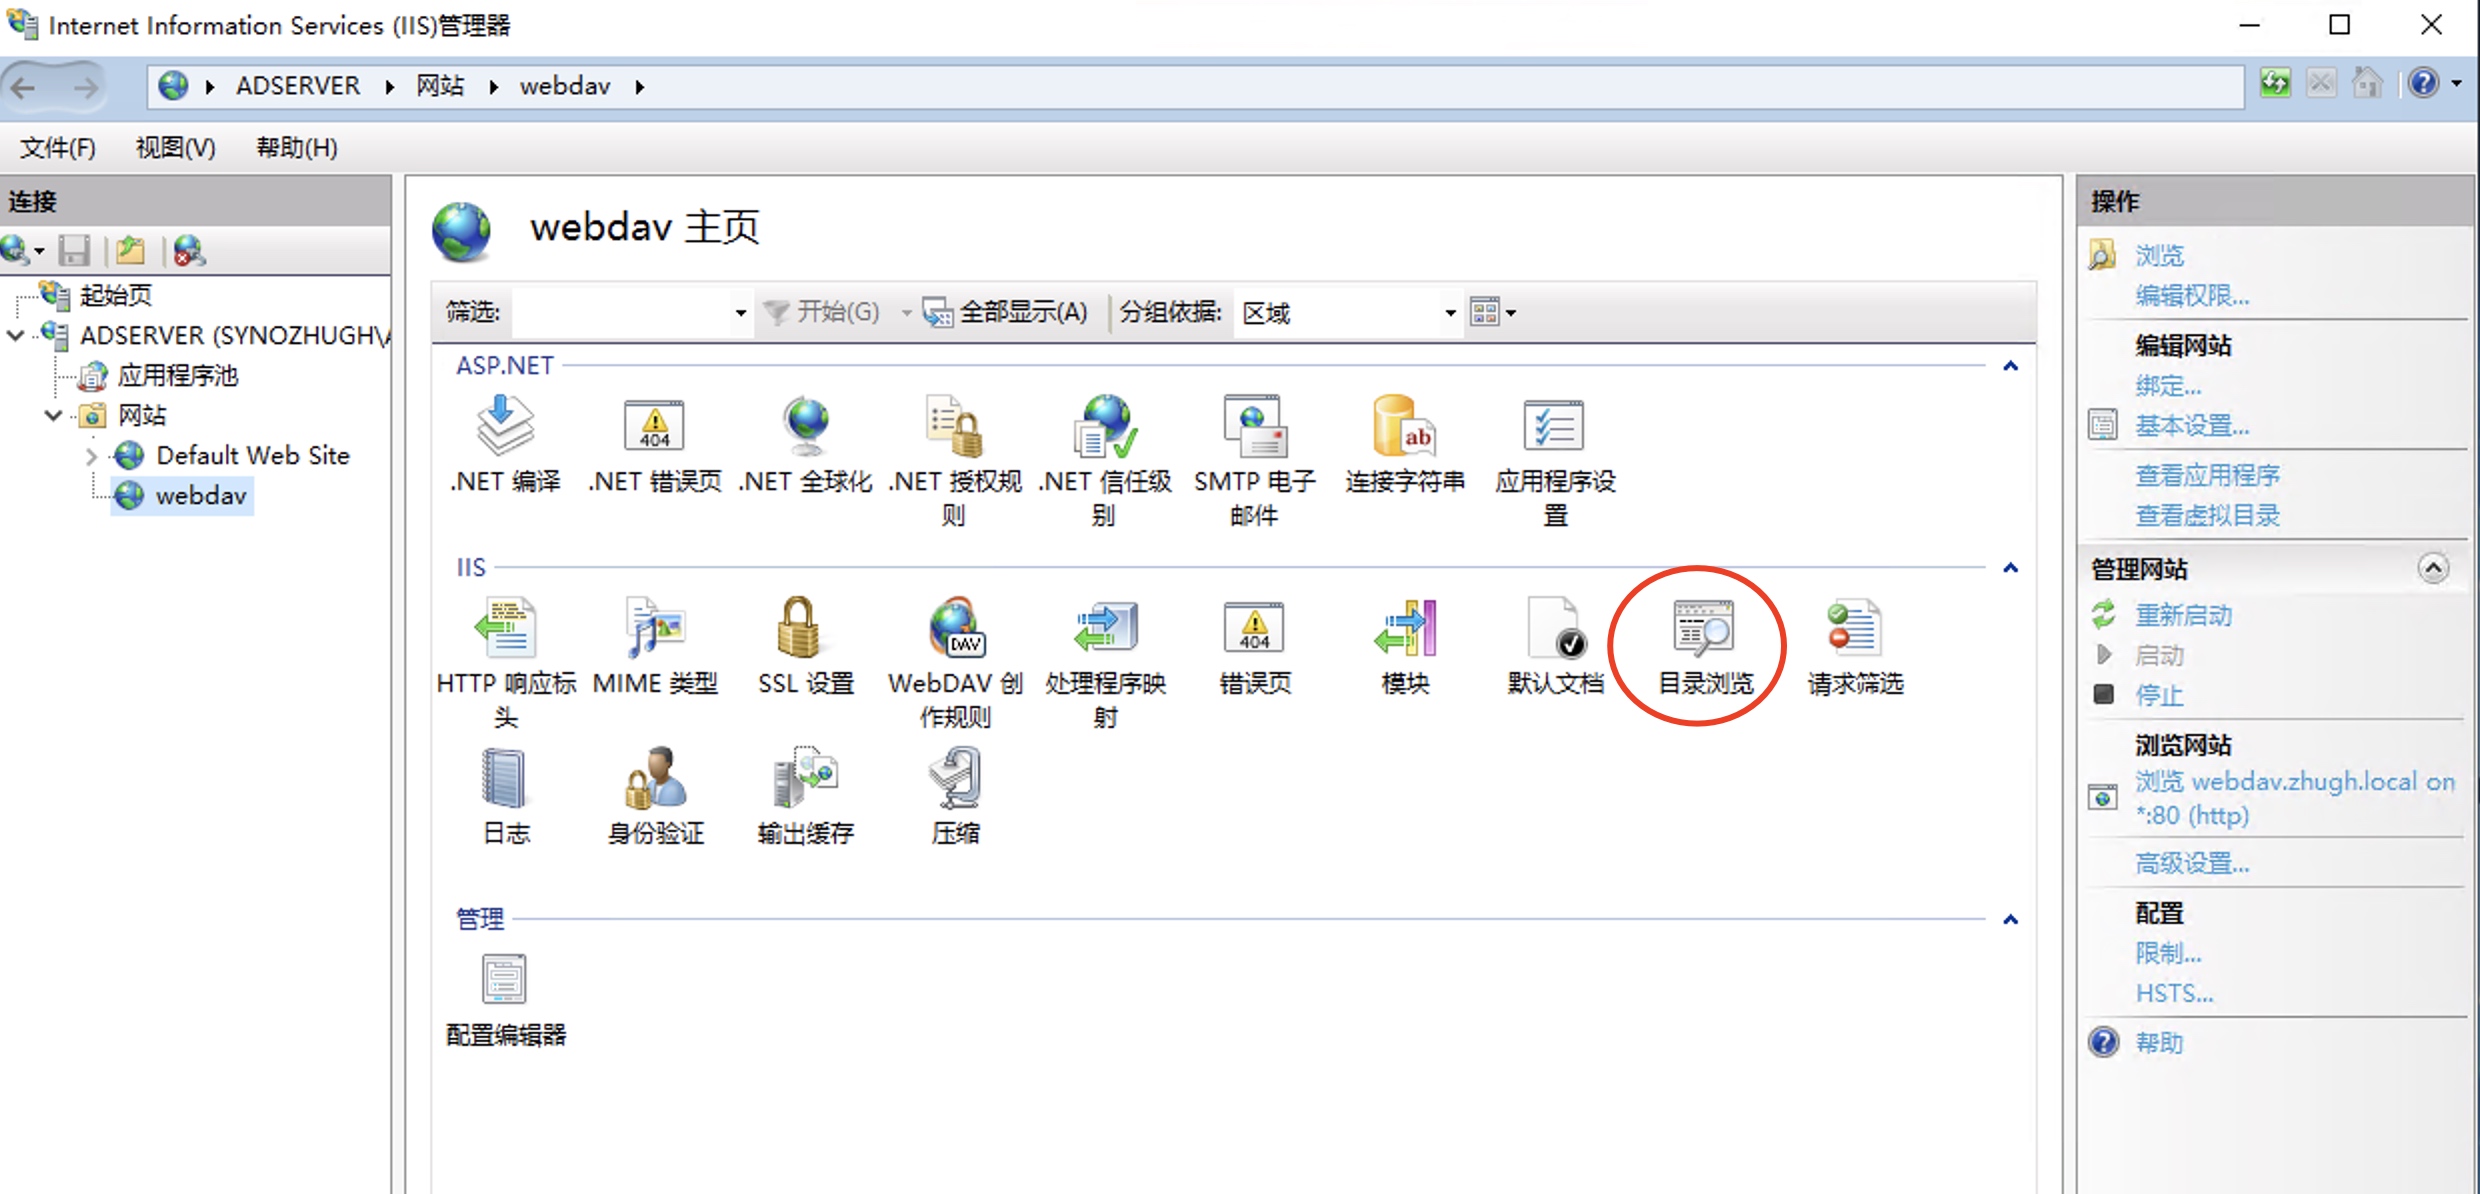Viewport: 2480px width, 1194px height.
Task: Open the 视图(V) menu
Action: point(175,148)
